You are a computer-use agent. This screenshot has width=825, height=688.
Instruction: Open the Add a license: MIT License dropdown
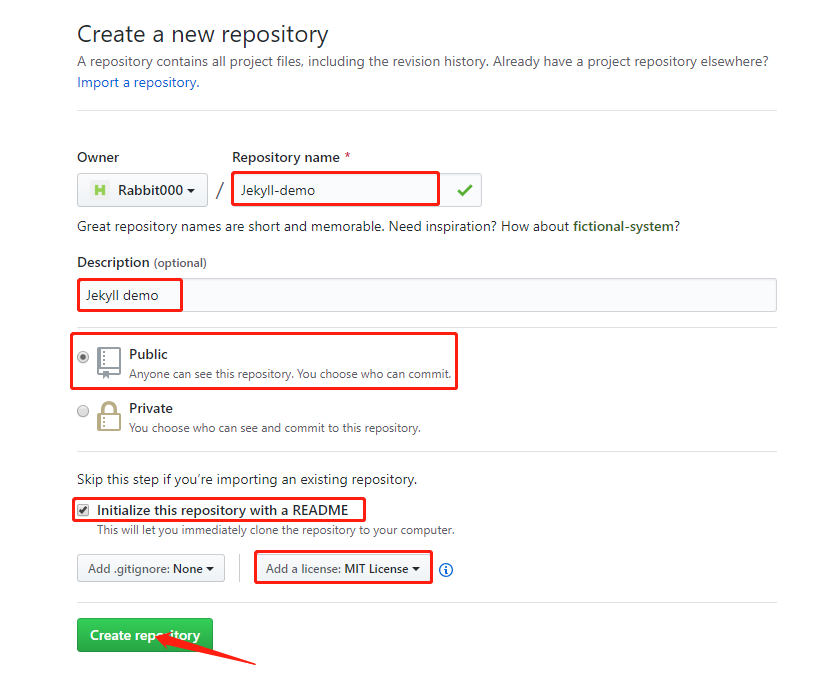click(343, 567)
